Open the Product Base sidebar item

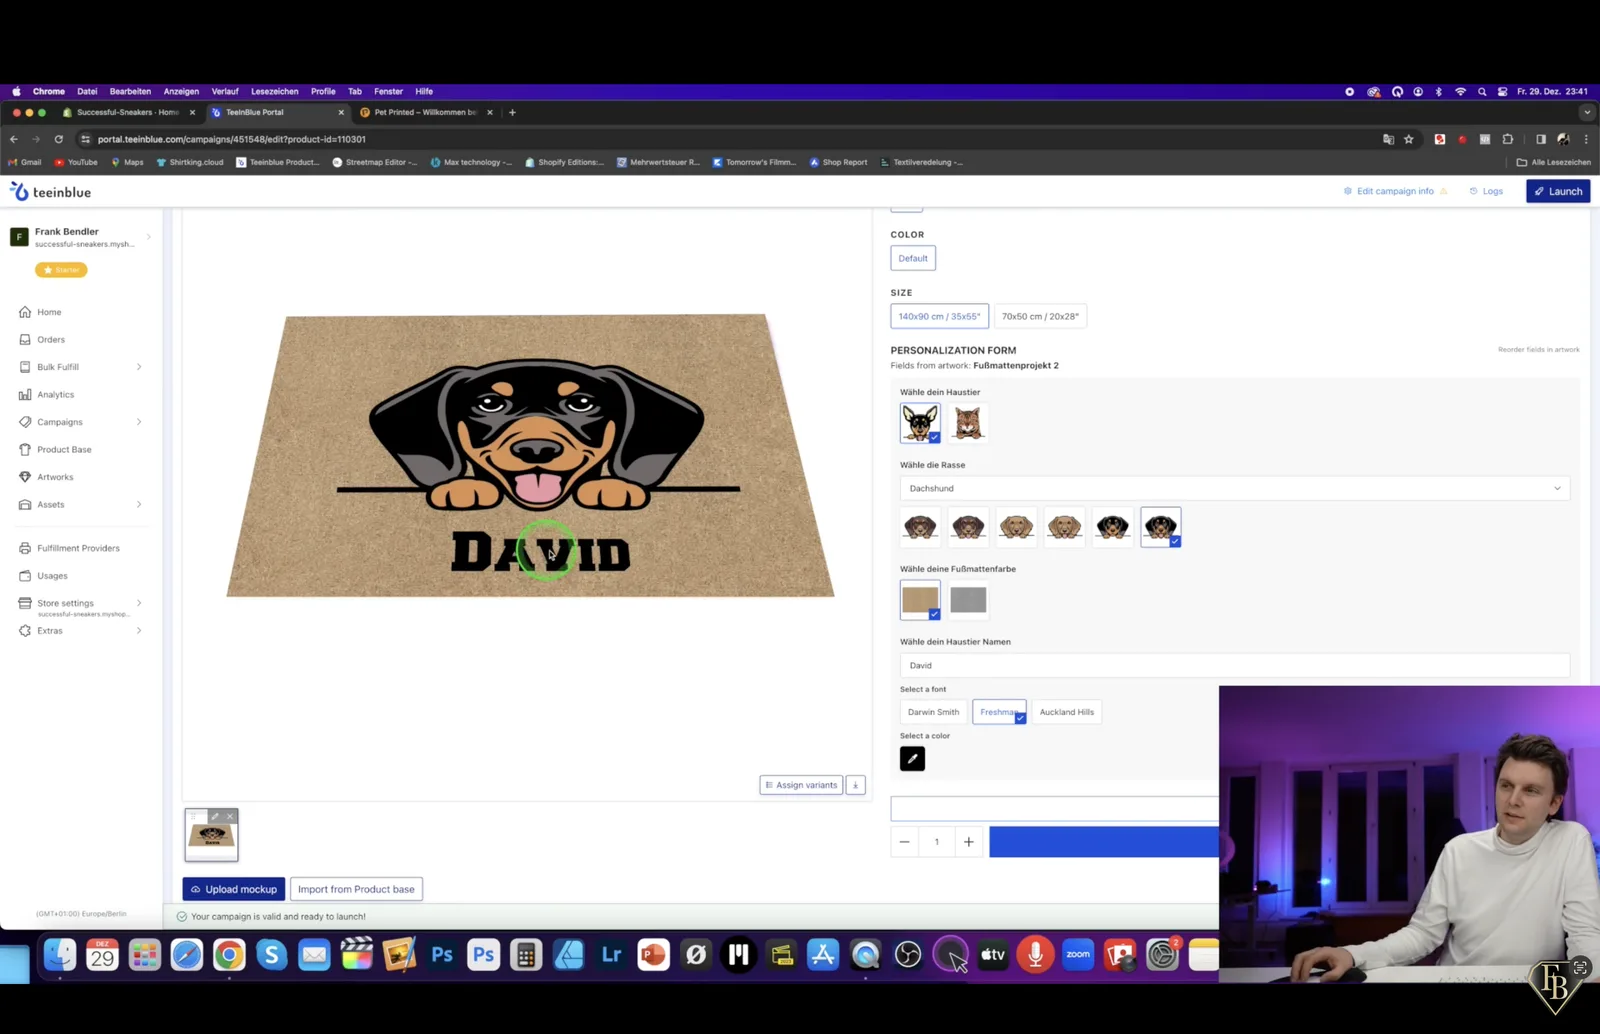[64, 450]
